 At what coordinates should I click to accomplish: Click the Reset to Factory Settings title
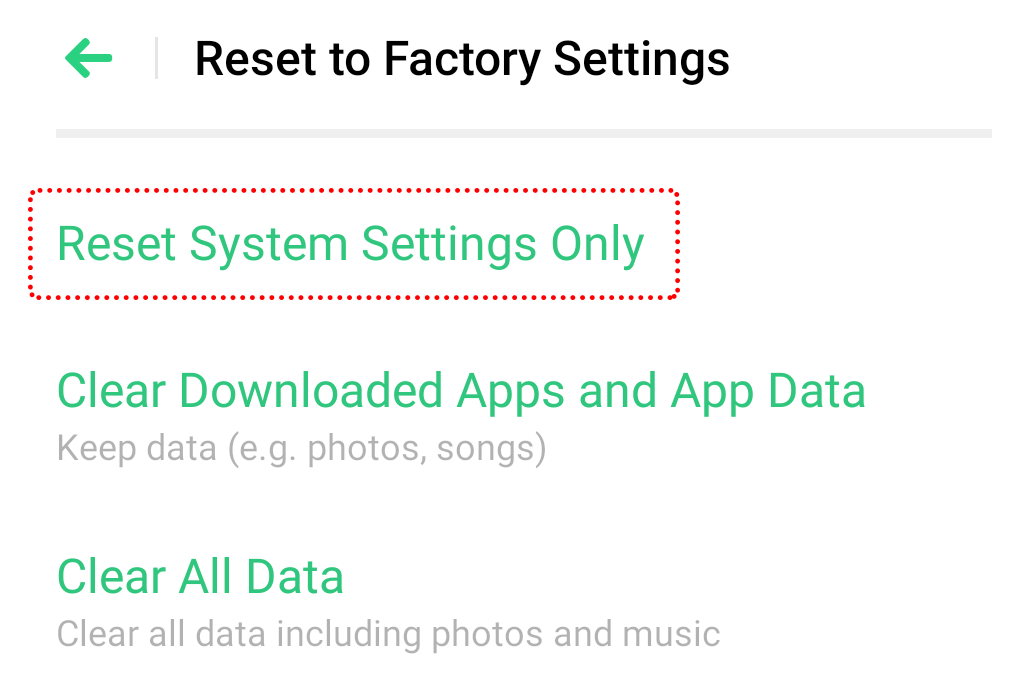pos(462,59)
